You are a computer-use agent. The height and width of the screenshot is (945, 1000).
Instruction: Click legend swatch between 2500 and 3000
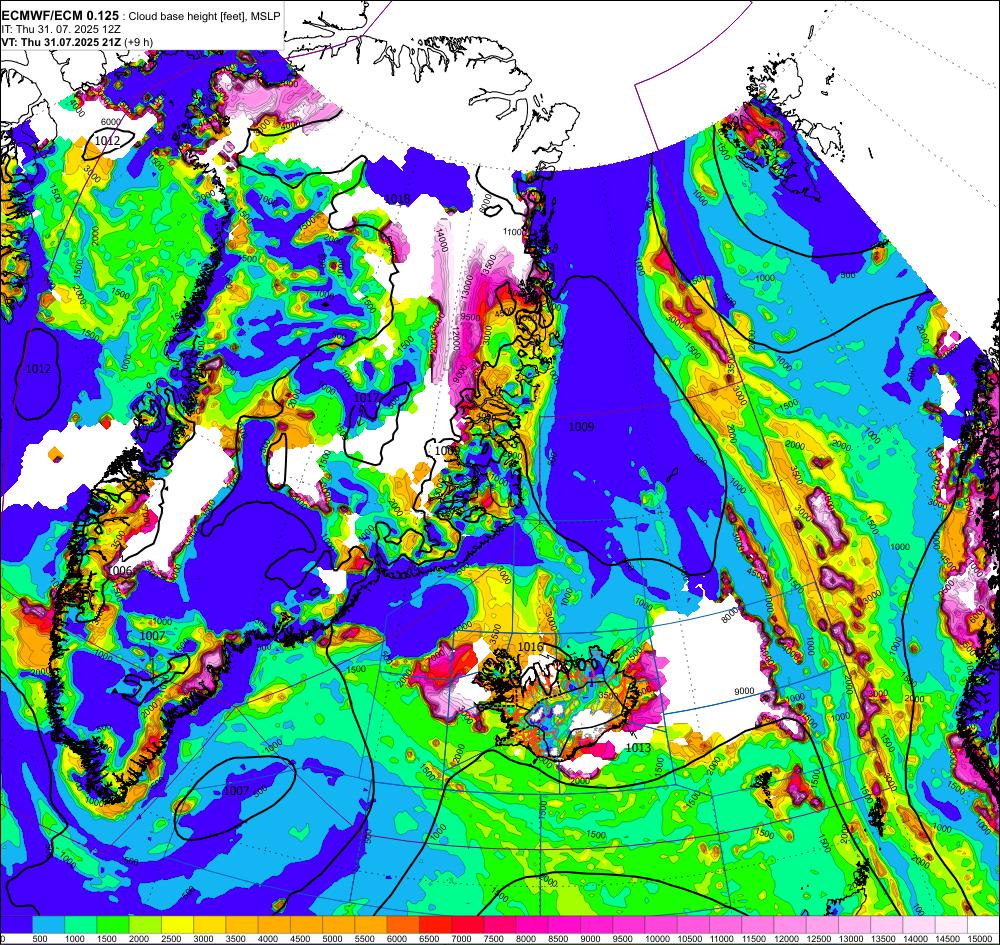[177, 924]
